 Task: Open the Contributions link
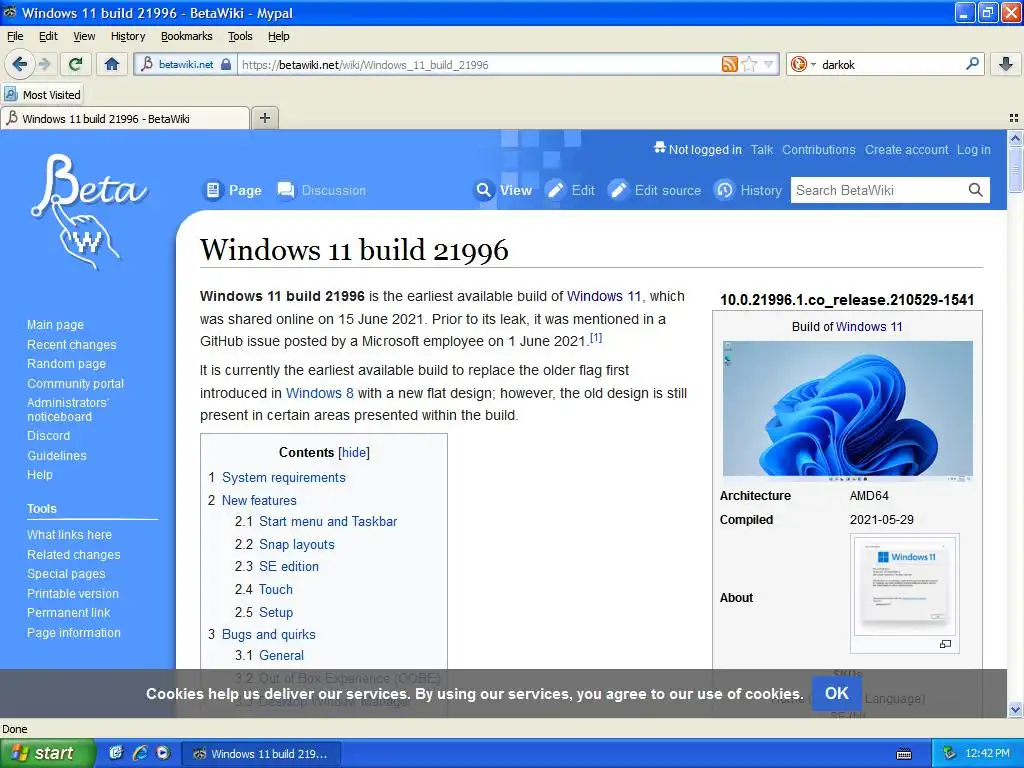coord(818,150)
